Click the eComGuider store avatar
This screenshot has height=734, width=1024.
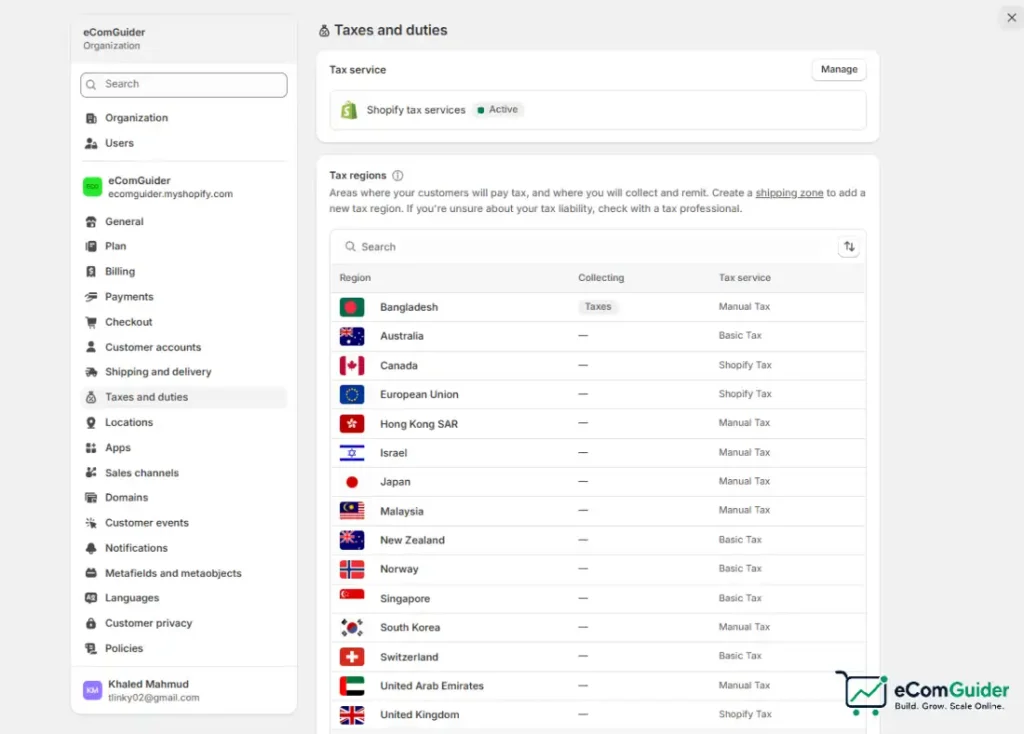93,187
